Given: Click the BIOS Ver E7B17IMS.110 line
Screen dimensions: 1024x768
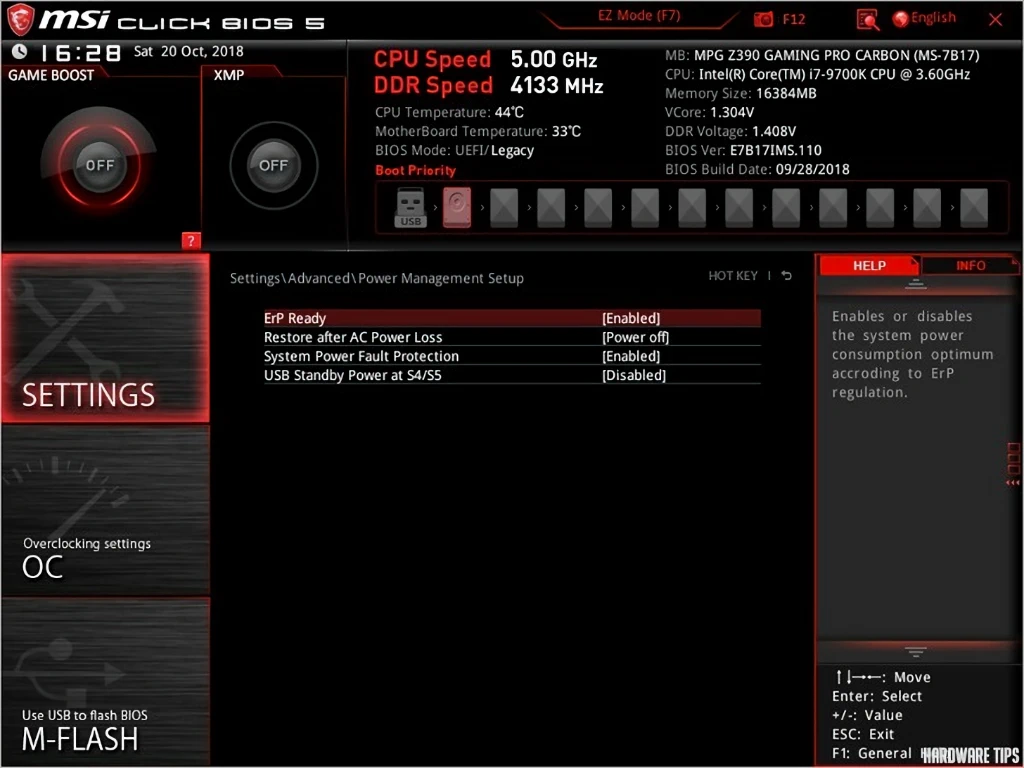Looking at the screenshot, I should (743, 150).
